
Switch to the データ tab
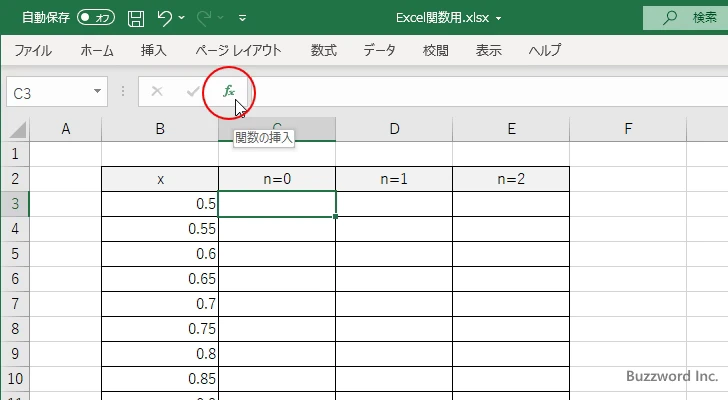pos(379,50)
